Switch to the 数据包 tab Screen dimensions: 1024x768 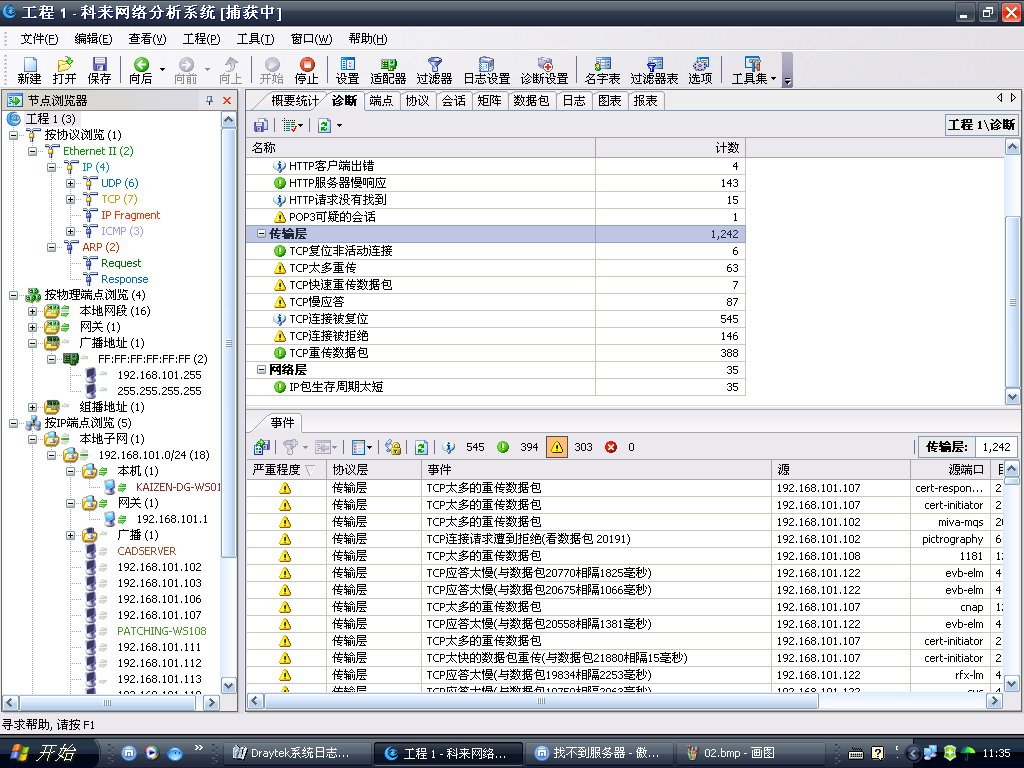click(530, 101)
